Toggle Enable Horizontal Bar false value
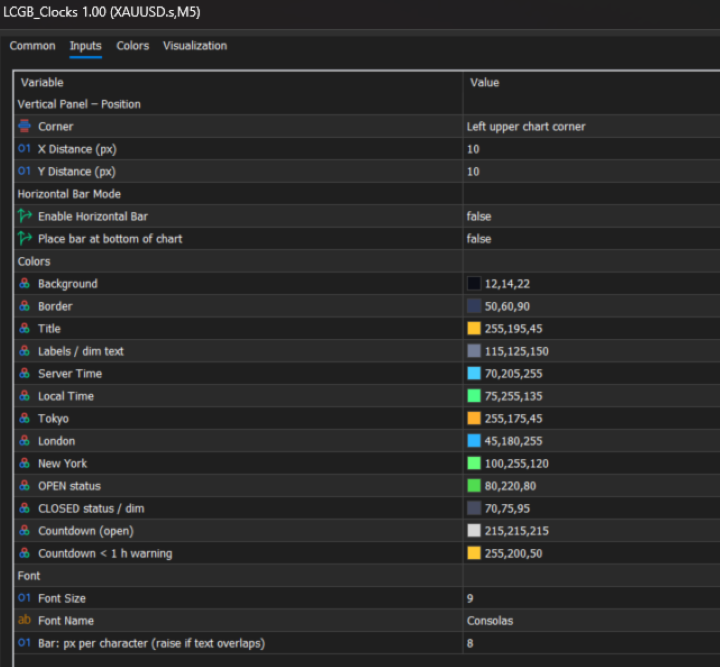 tap(479, 216)
